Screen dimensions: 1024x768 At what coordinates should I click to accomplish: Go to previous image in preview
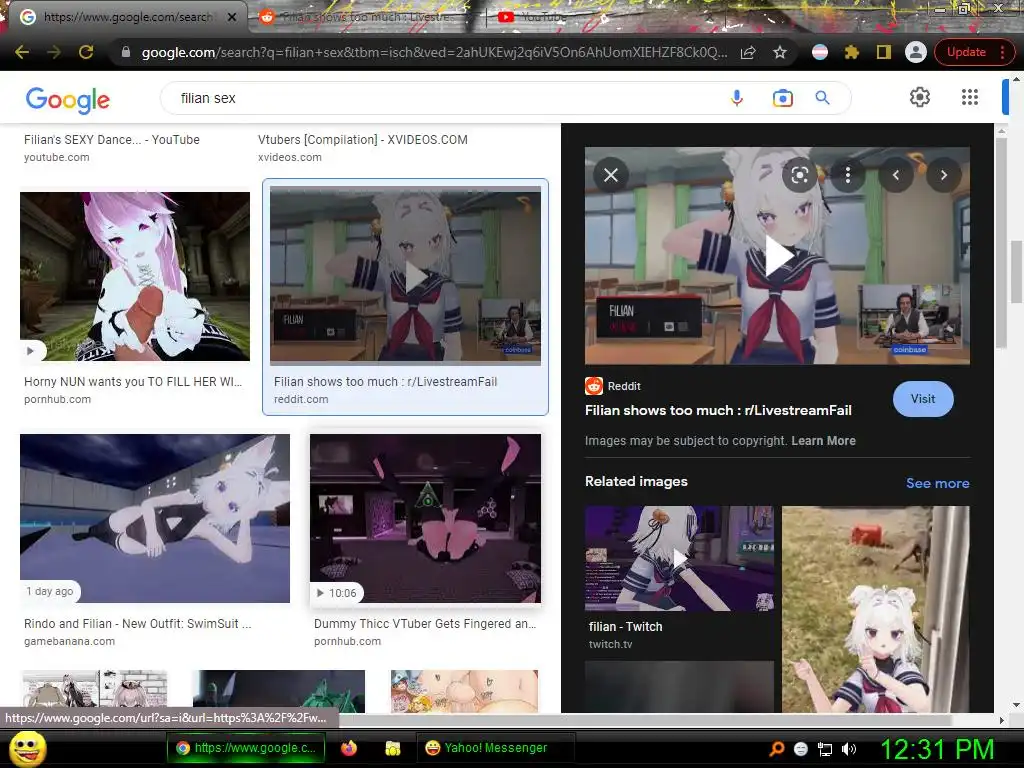click(x=895, y=175)
